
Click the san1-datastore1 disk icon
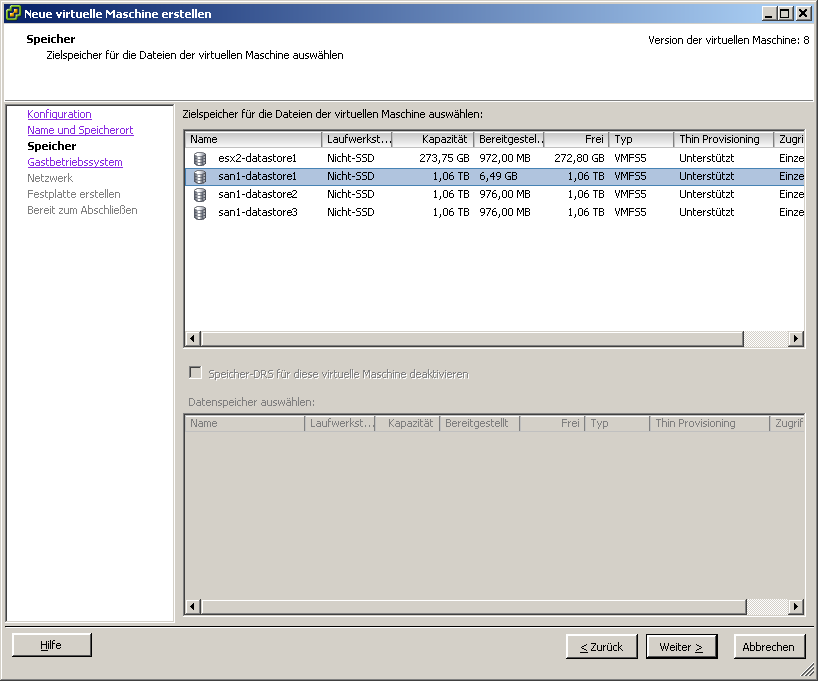[x=200, y=176]
